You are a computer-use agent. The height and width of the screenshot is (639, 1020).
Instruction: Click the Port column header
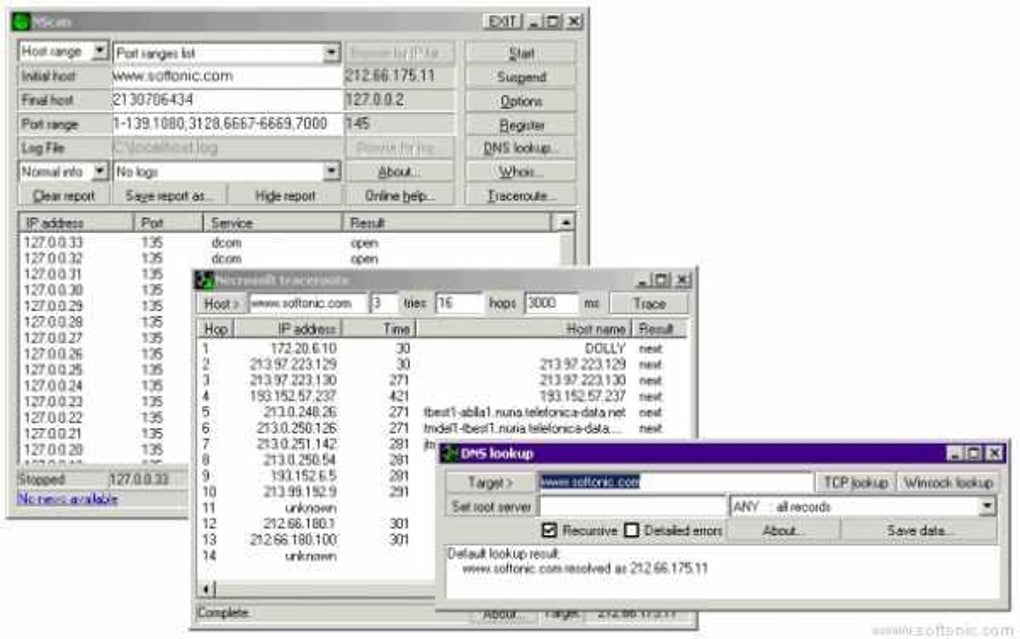tap(168, 223)
